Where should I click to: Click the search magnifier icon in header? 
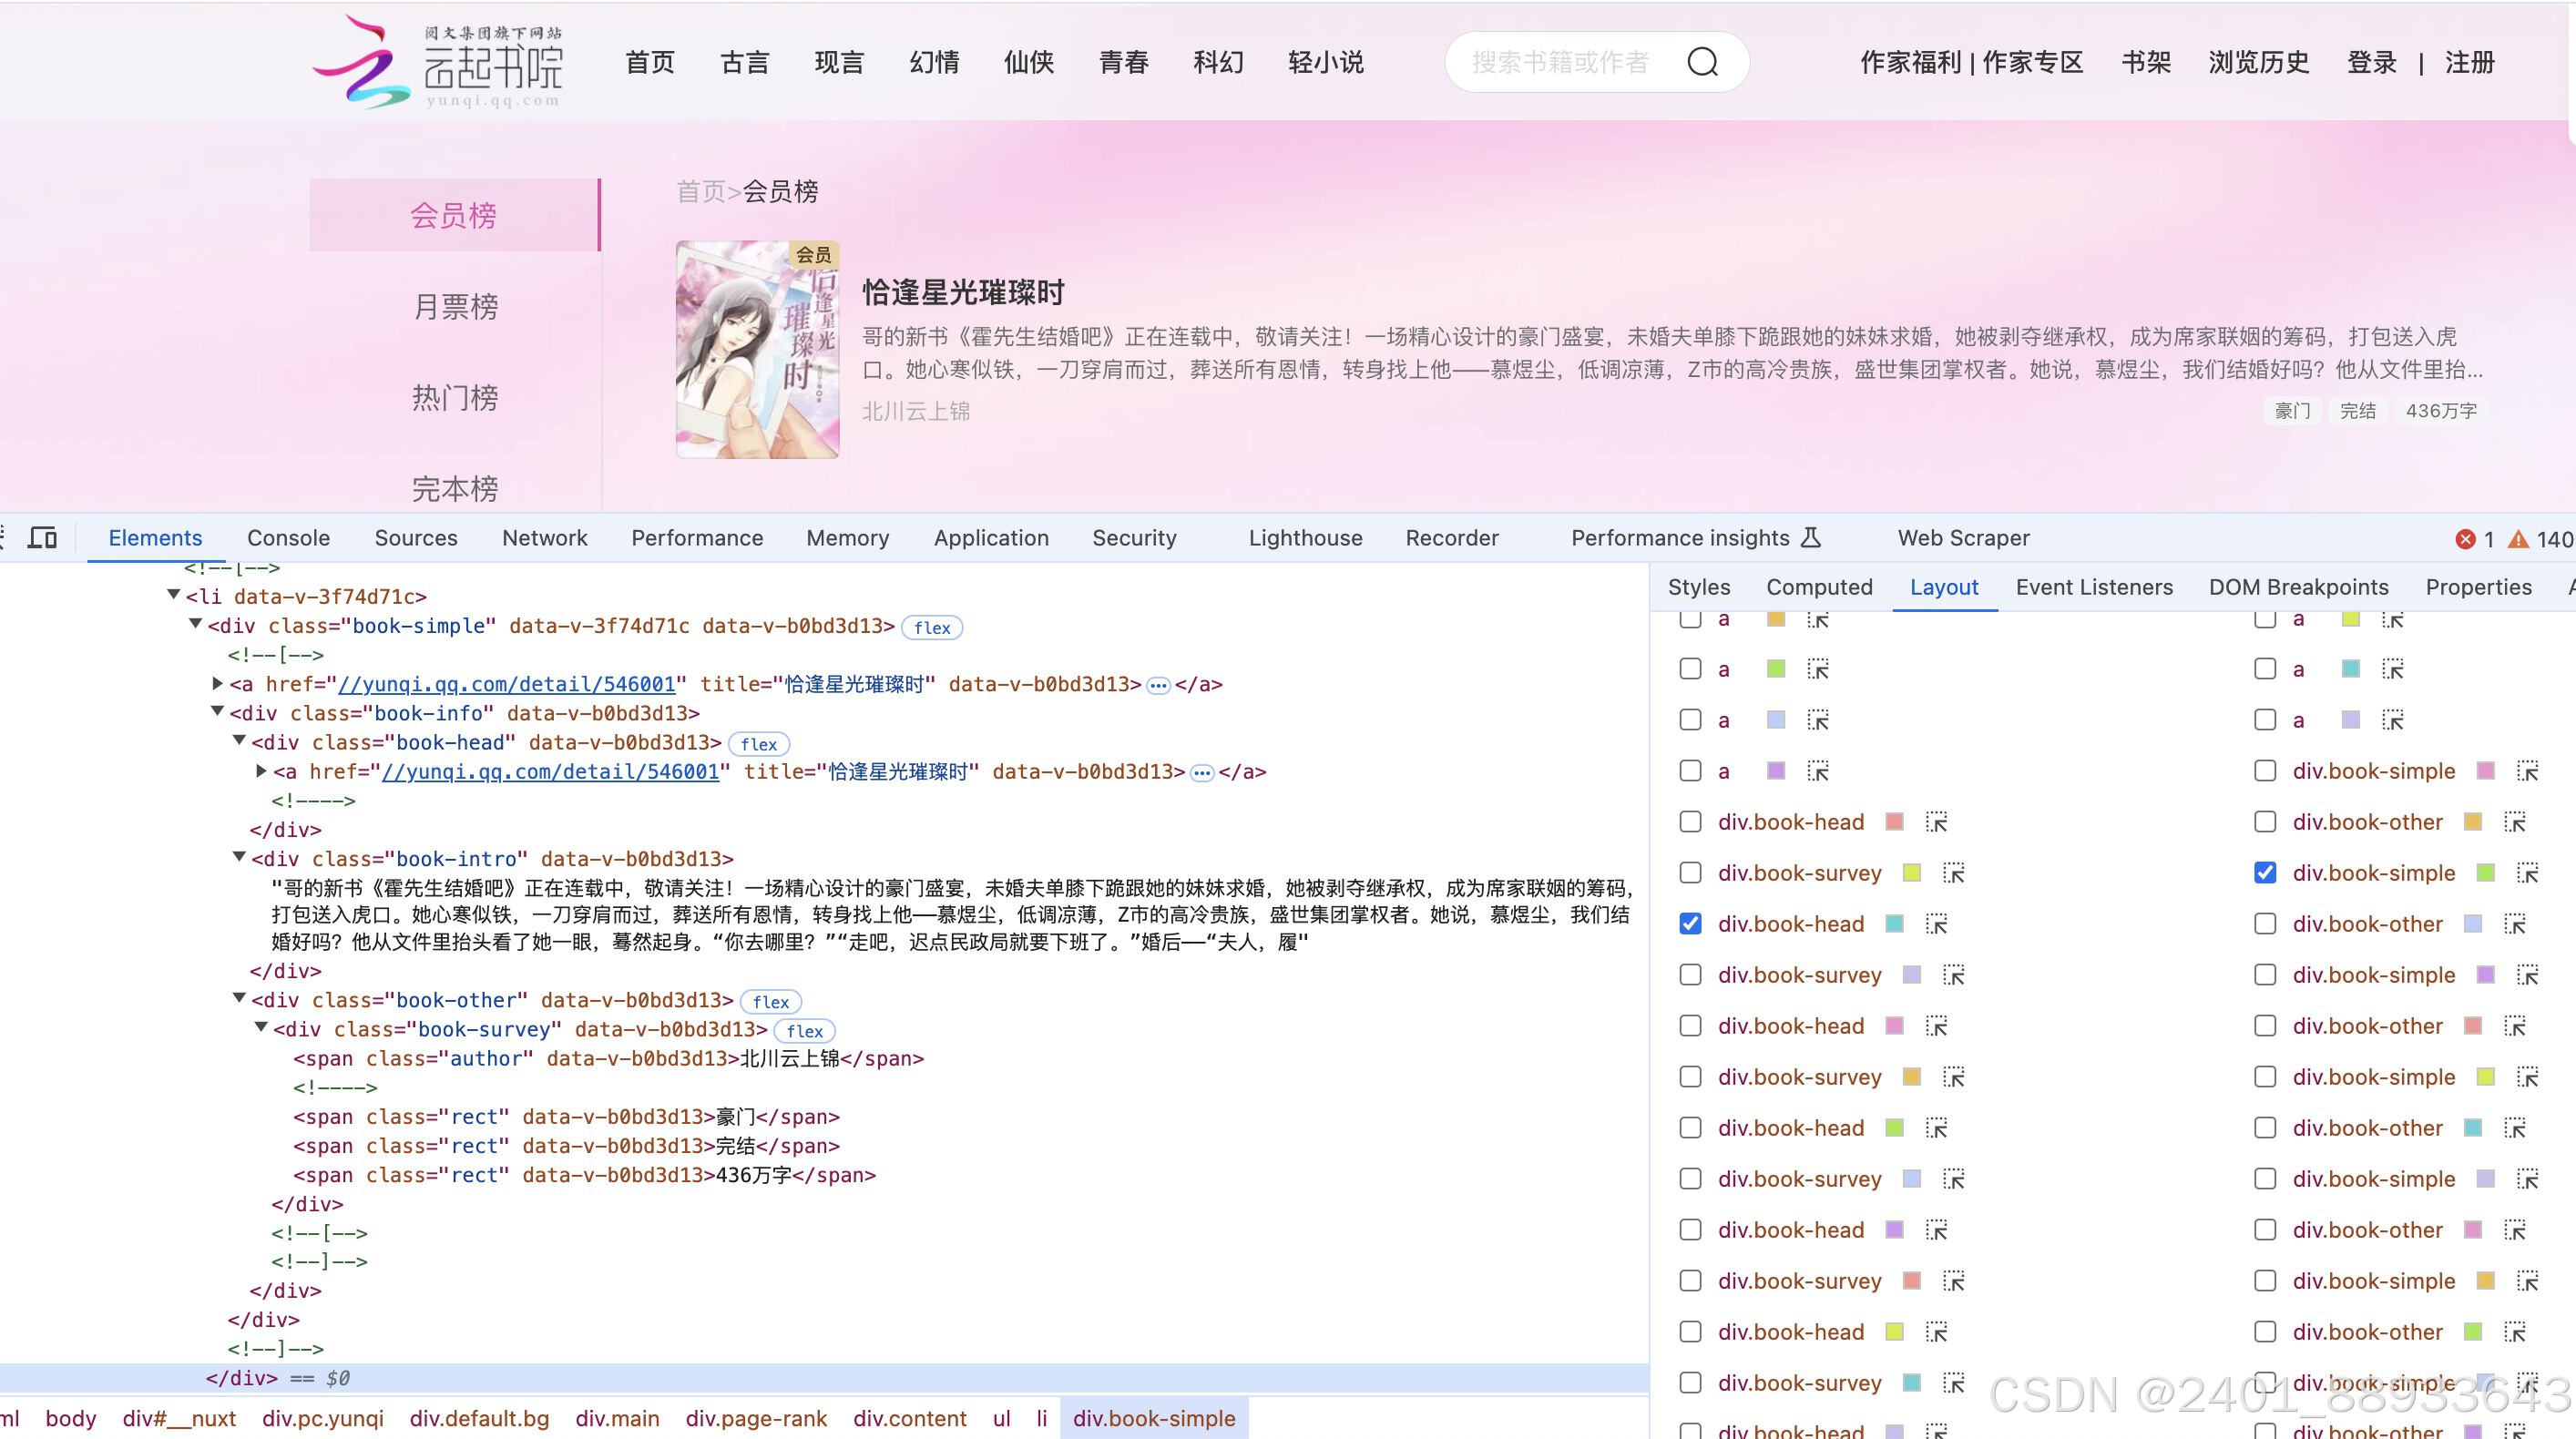(1702, 62)
